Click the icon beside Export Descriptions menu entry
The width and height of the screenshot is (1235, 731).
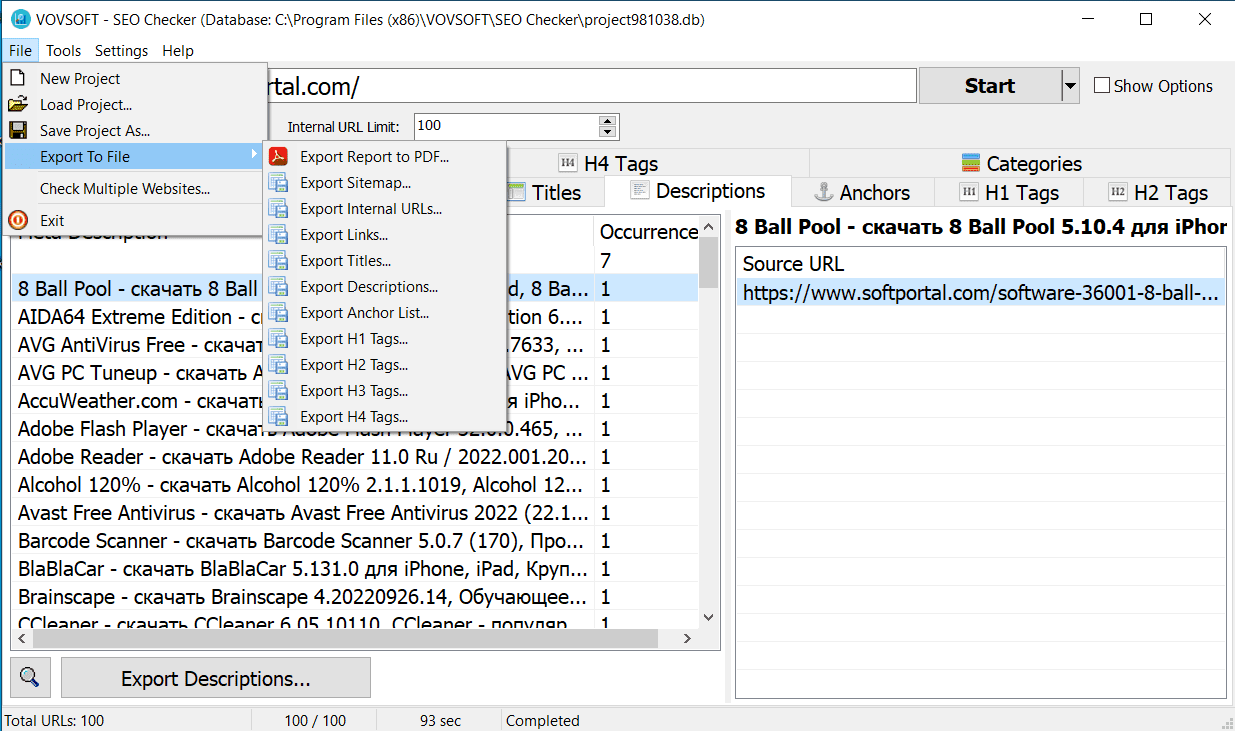[279, 286]
